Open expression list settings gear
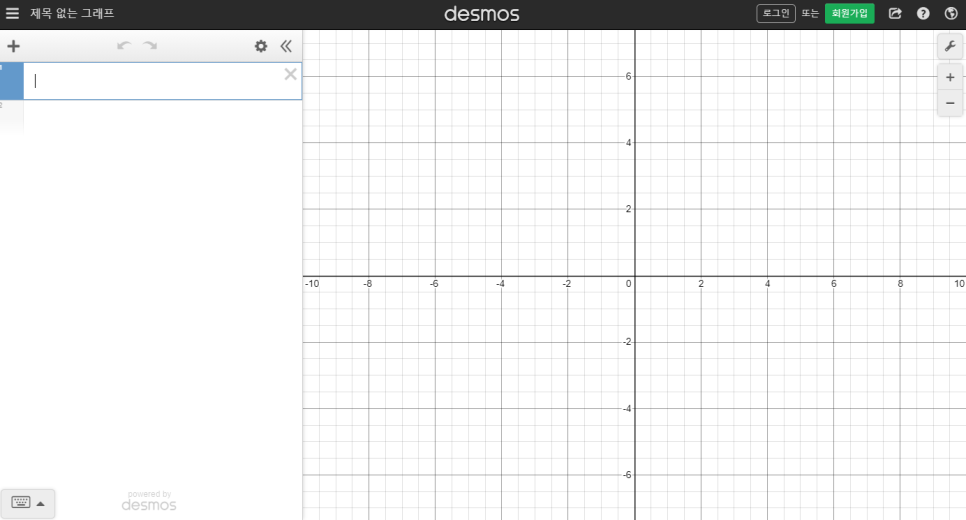This screenshot has width=966, height=520. (x=261, y=46)
